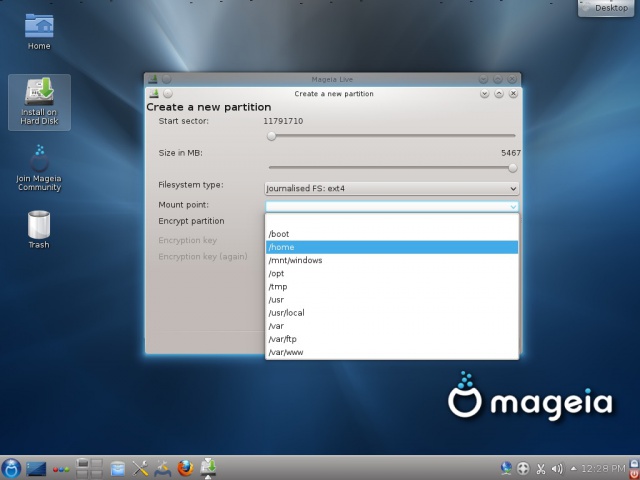Minimize the Create a new partition dialog
640x480 pixels.
click(x=484, y=93)
